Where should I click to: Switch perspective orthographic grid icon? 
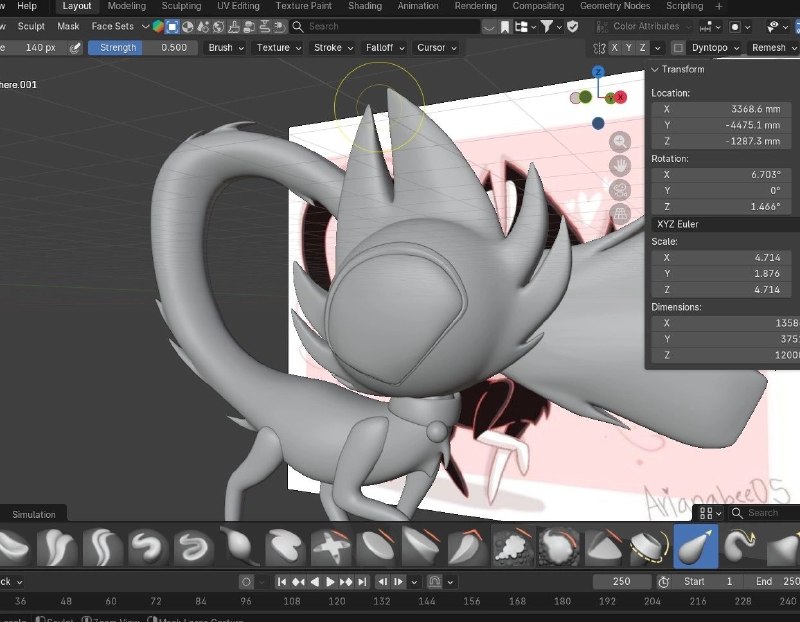tap(620, 214)
